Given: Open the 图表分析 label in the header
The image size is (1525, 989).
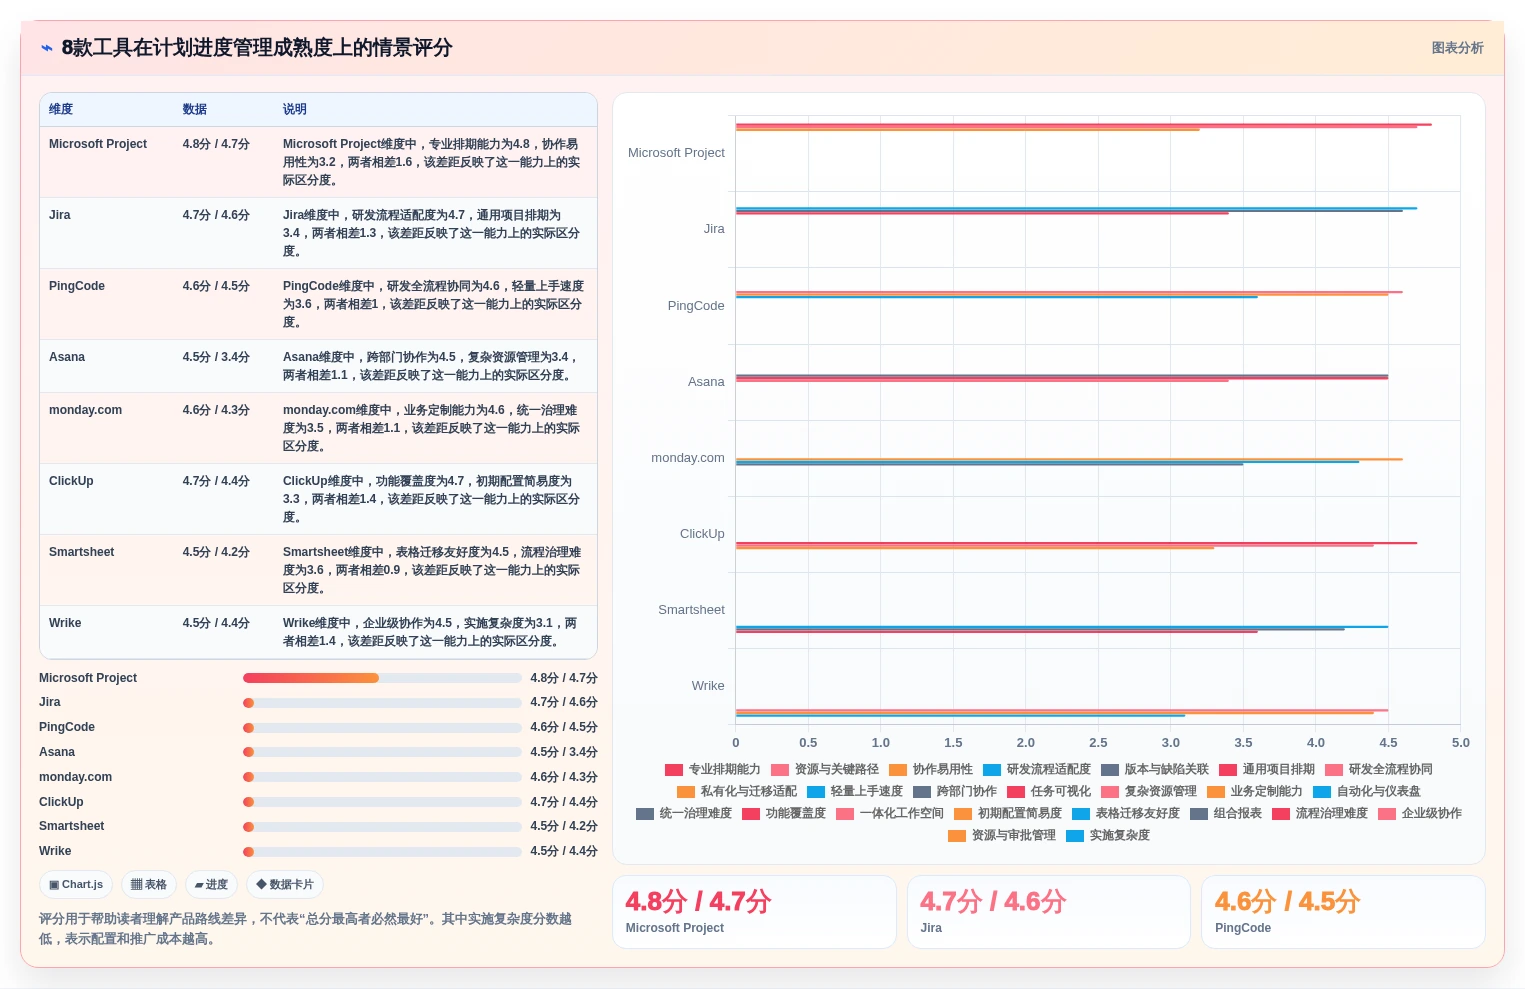Looking at the screenshot, I should (1457, 48).
